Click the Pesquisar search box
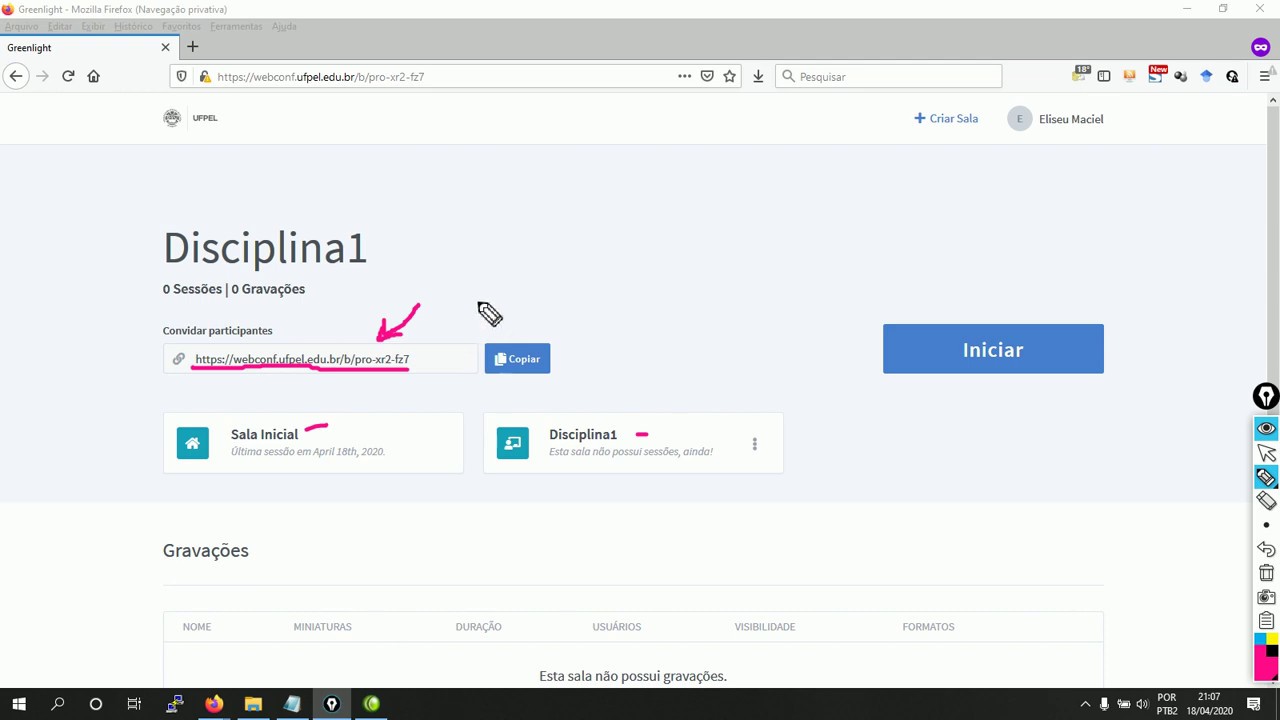Image resolution: width=1280 pixels, height=720 pixels. click(888, 76)
